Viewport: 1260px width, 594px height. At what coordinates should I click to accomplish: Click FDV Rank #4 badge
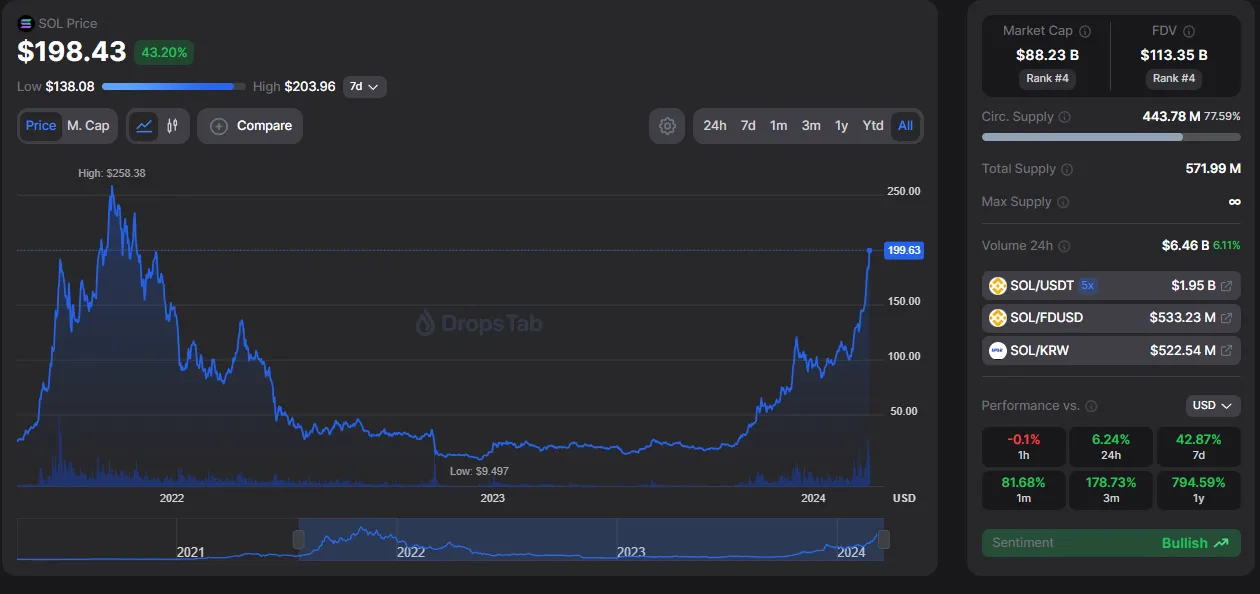point(1174,78)
